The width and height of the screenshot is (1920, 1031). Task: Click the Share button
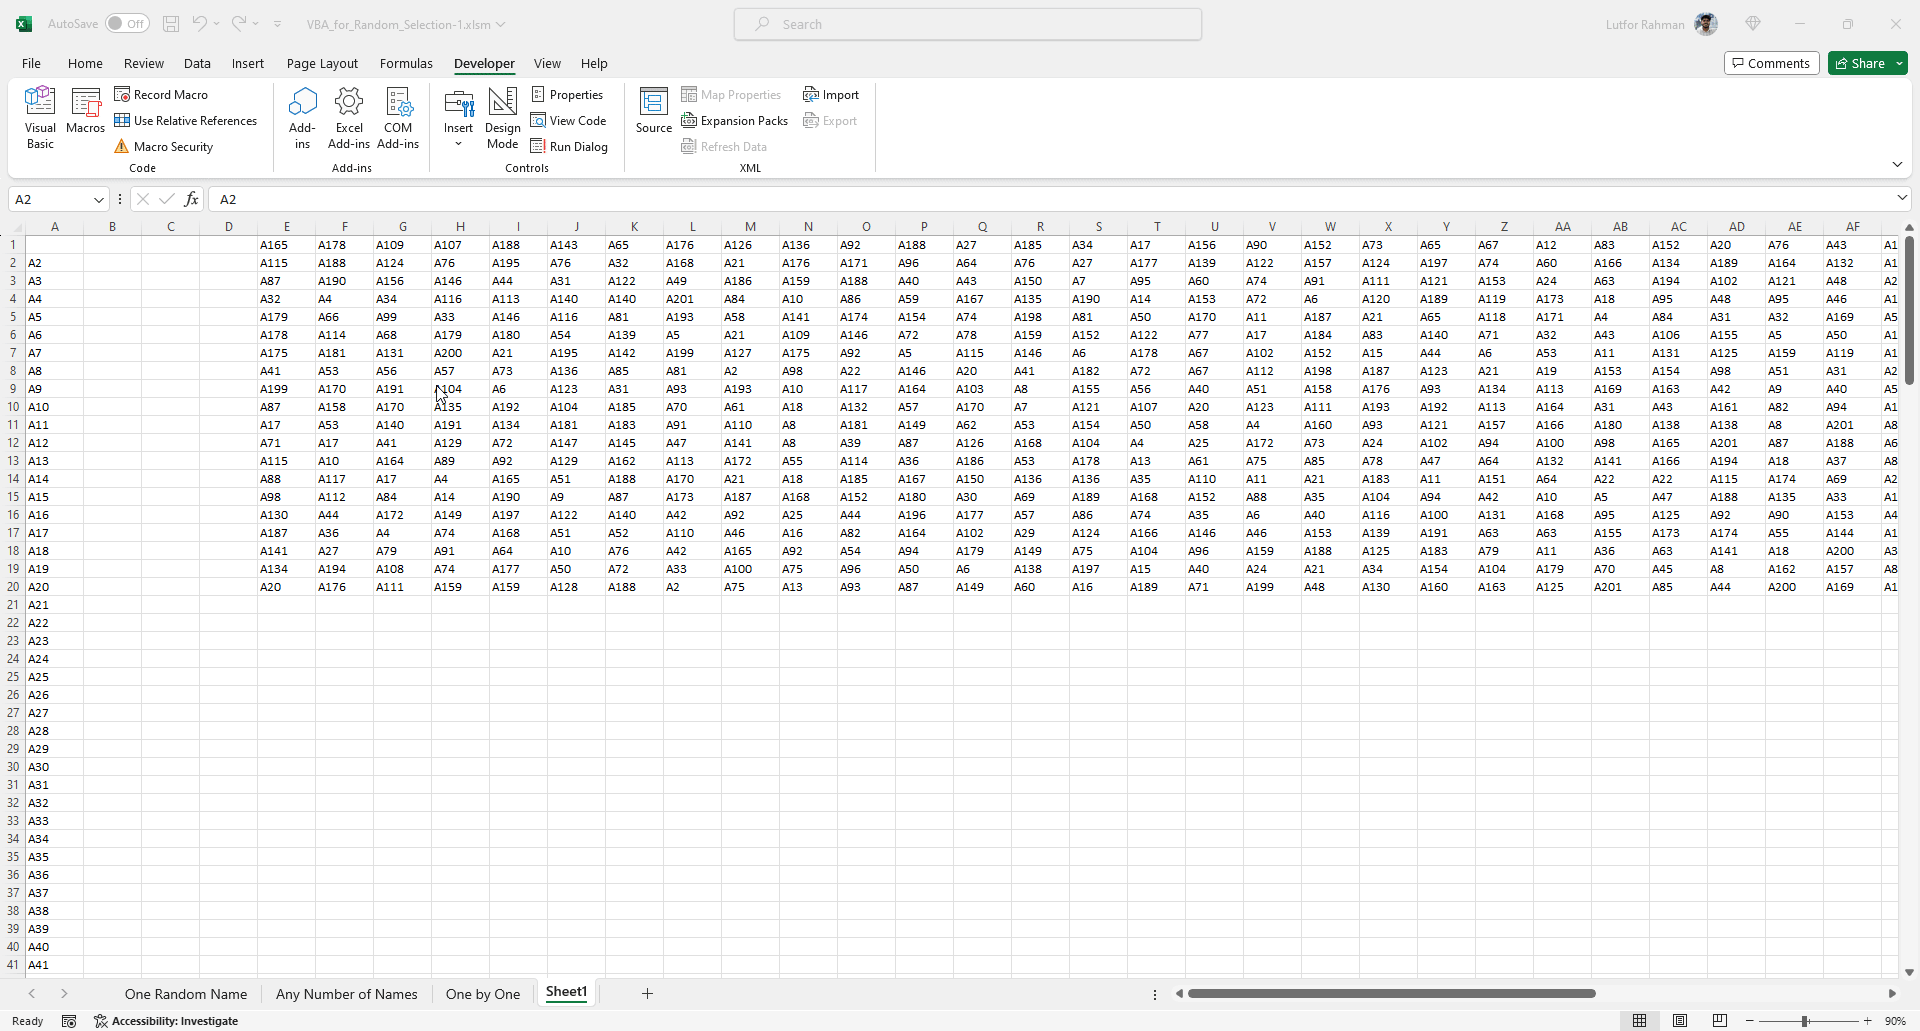(x=1860, y=63)
